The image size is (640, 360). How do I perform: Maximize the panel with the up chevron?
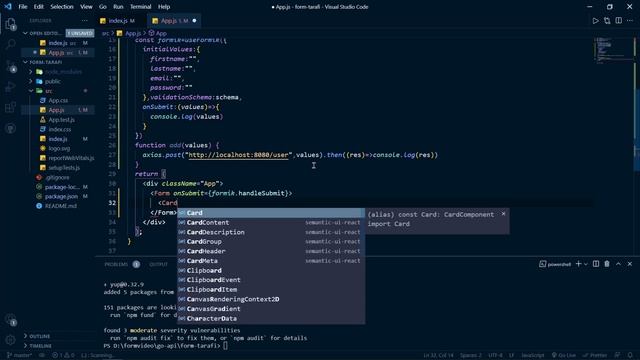point(618,264)
